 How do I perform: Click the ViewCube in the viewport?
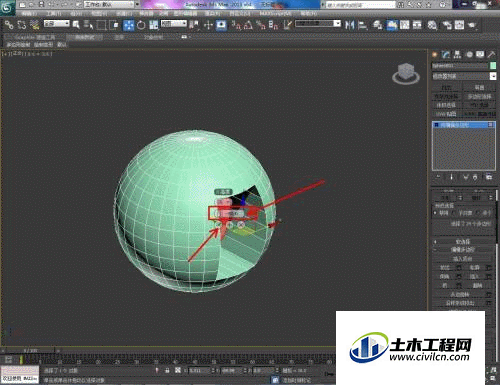(x=406, y=74)
